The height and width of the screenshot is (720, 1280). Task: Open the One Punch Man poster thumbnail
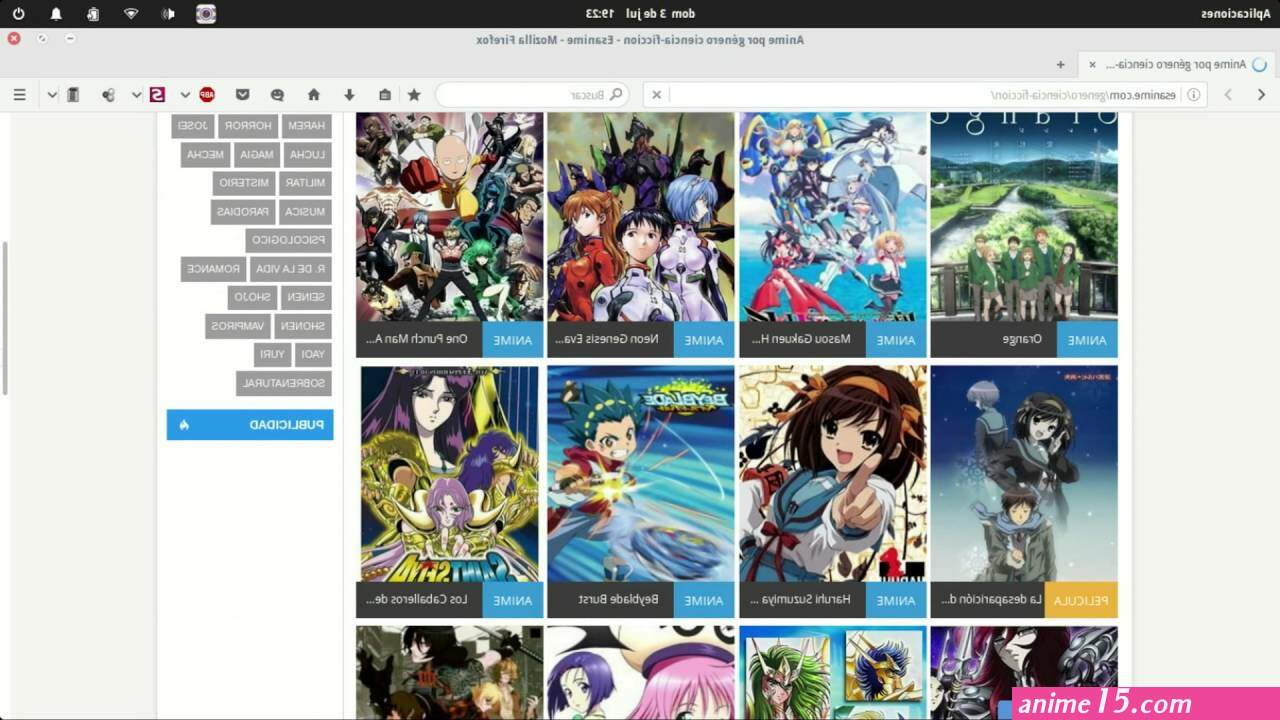coord(450,217)
